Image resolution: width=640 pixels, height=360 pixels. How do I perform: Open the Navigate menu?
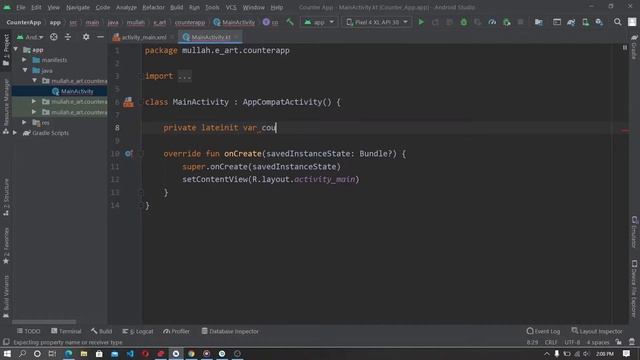click(x=78, y=7)
